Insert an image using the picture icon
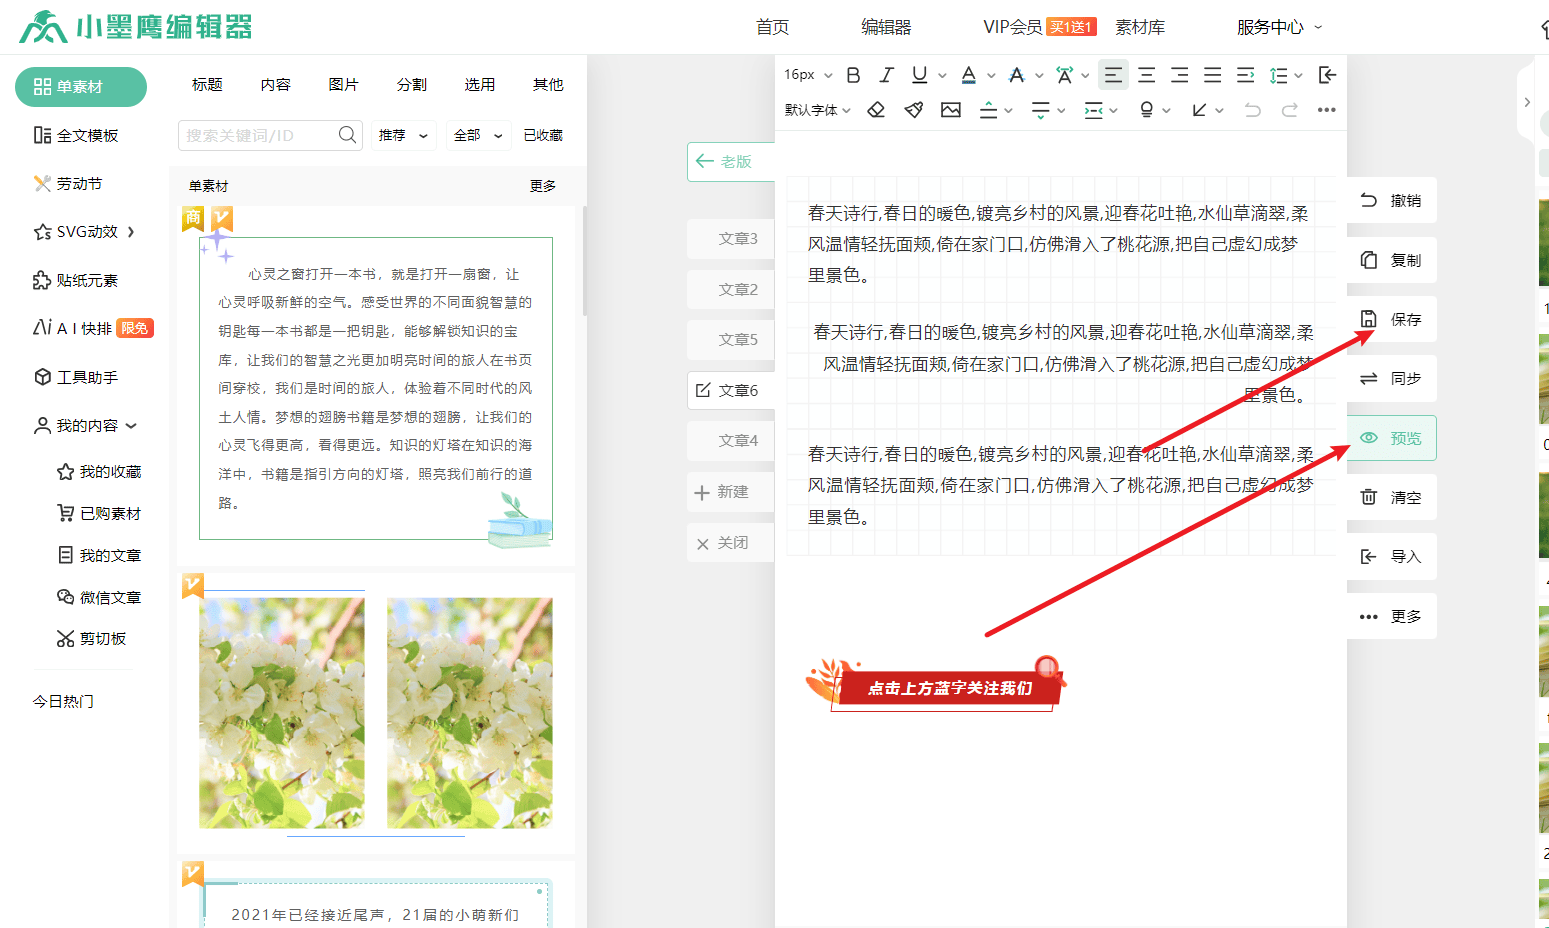Screen dimensions: 1549x928 click(951, 110)
